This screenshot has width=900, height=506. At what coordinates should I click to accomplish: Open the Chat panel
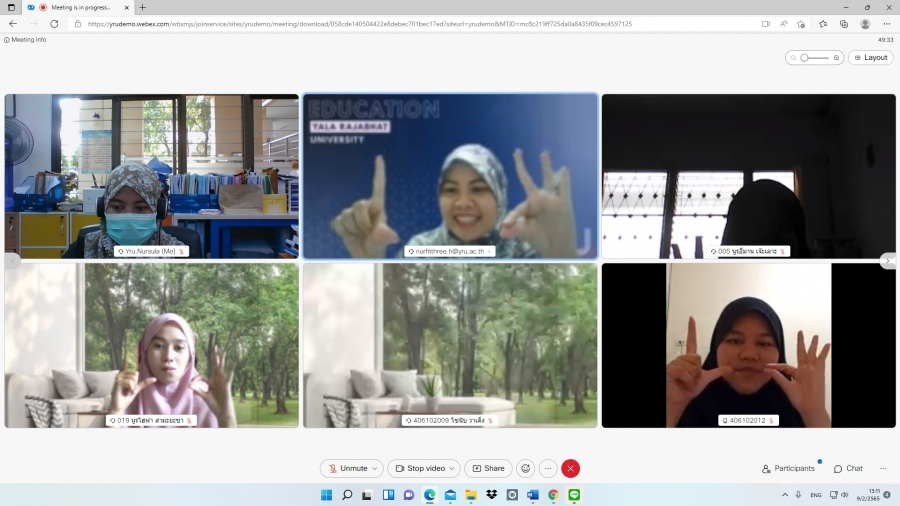coord(848,468)
